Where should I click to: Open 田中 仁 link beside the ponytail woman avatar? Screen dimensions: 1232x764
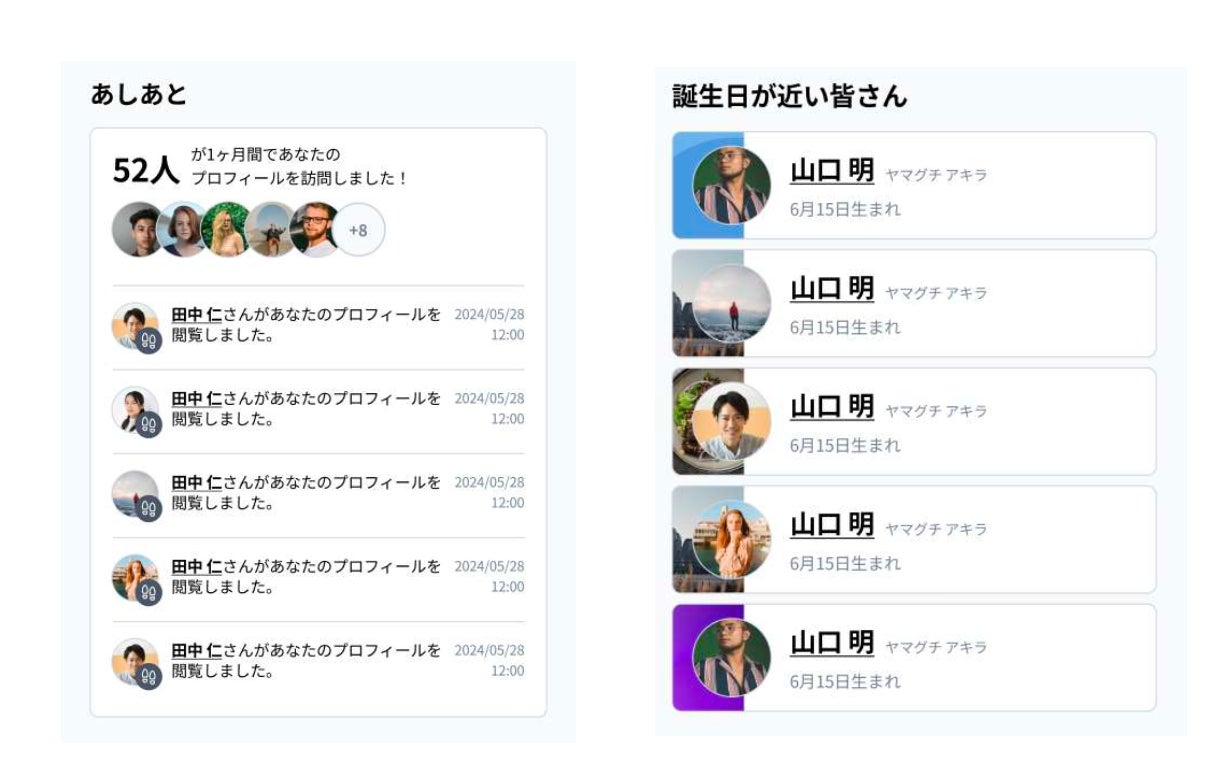pos(197,399)
